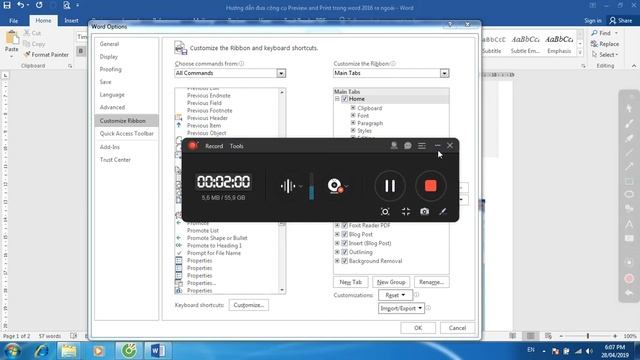Open Internet Explorer from the taskbar

pyautogui.click(x=41, y=351)
